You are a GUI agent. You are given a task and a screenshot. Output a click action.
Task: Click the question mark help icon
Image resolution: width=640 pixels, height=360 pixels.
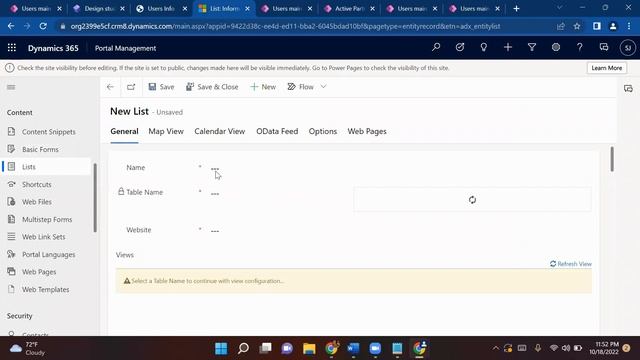coord(580,47)
